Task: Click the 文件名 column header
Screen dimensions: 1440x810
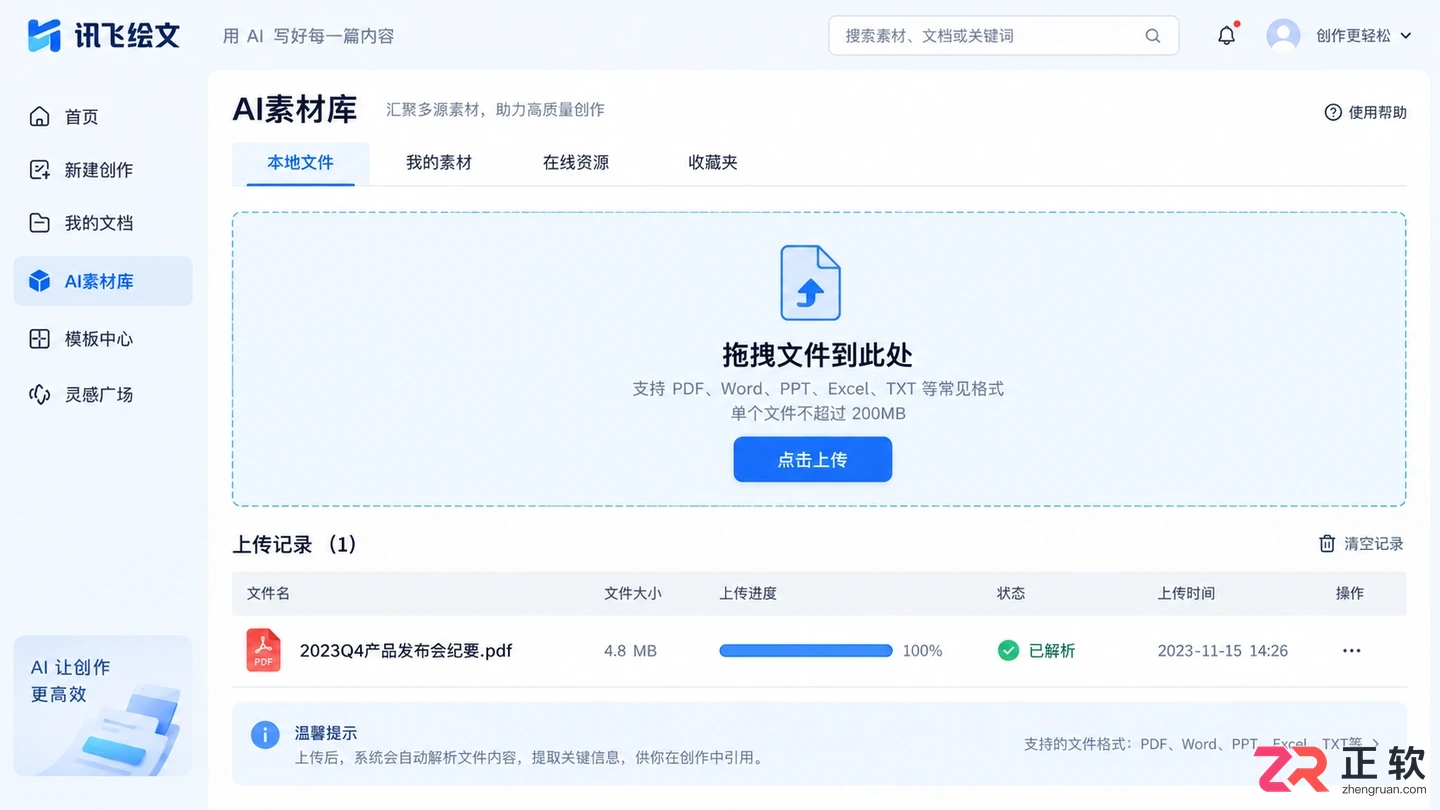Action: click(x=268, y=593)
